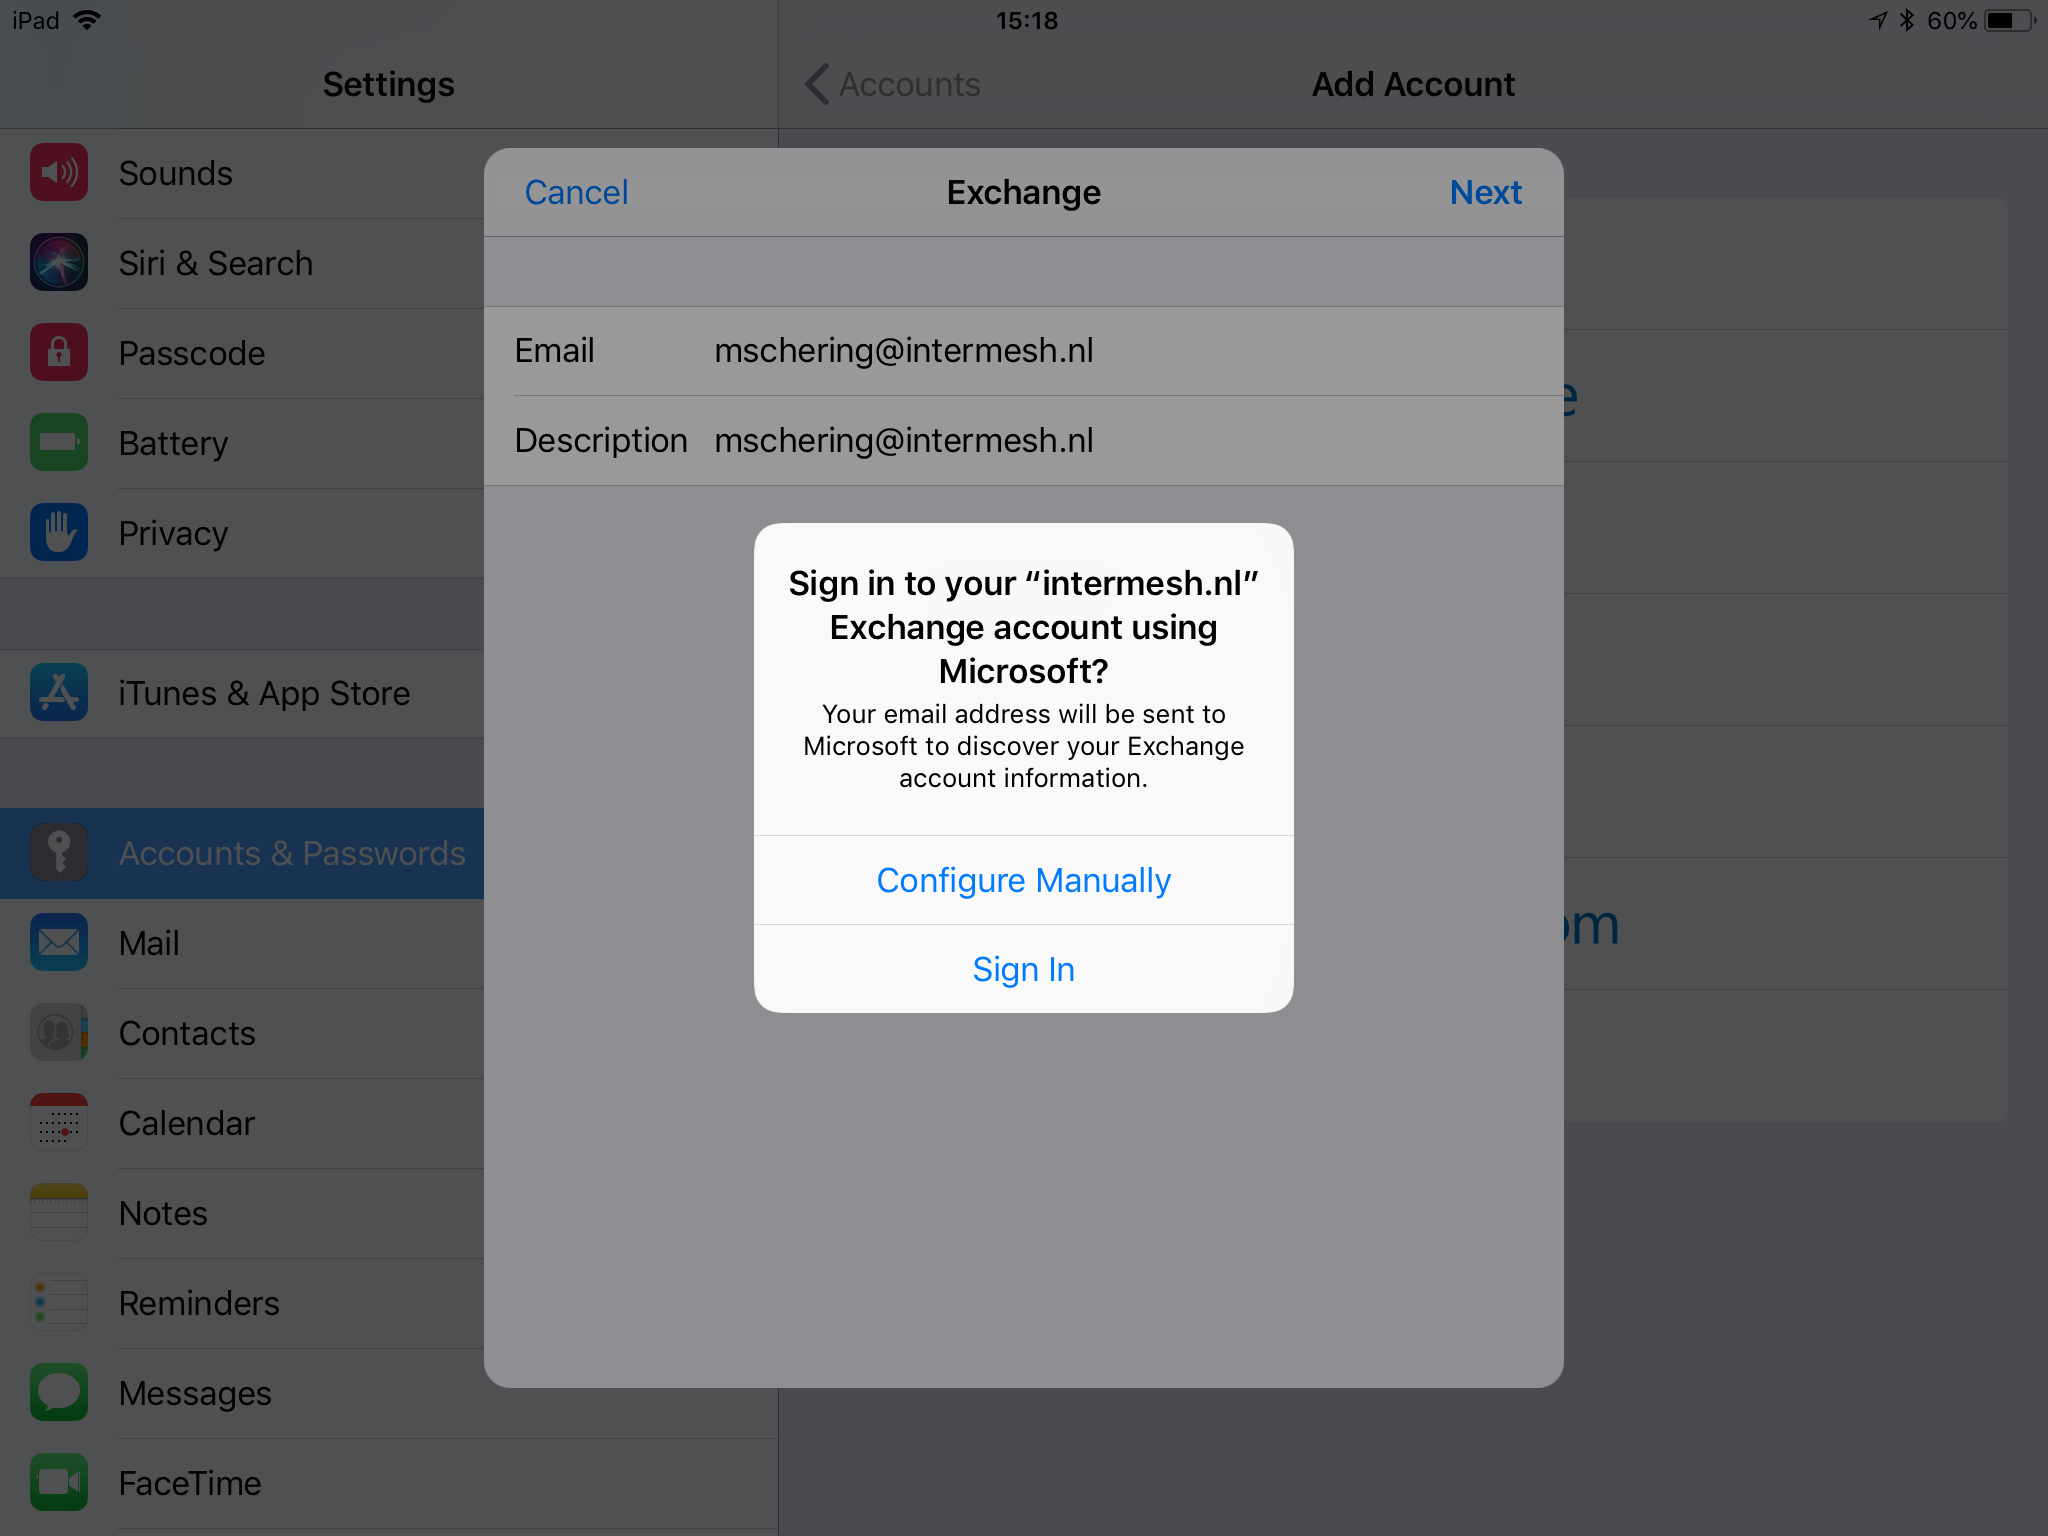Screen dimensions: 2048x1536
Task: Tap the Exchange sheet title
Action: pyautogui.click(x=1024, y=192)
